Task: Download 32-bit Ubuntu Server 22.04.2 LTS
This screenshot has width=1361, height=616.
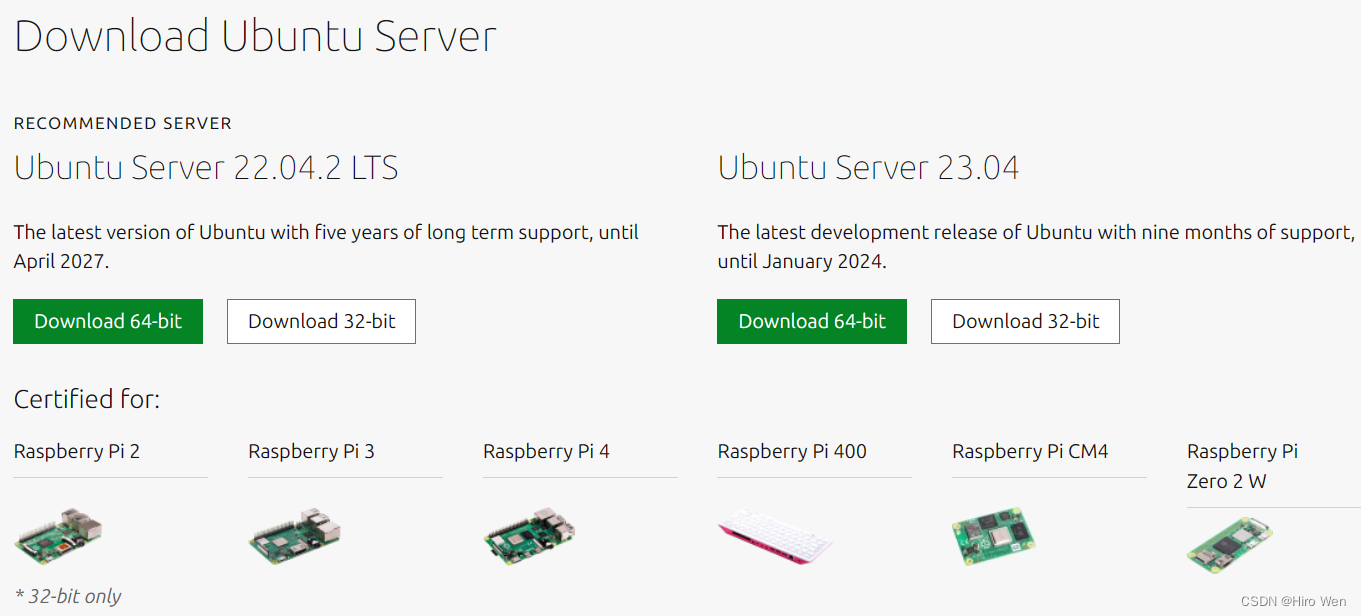Action: (321, 321)
